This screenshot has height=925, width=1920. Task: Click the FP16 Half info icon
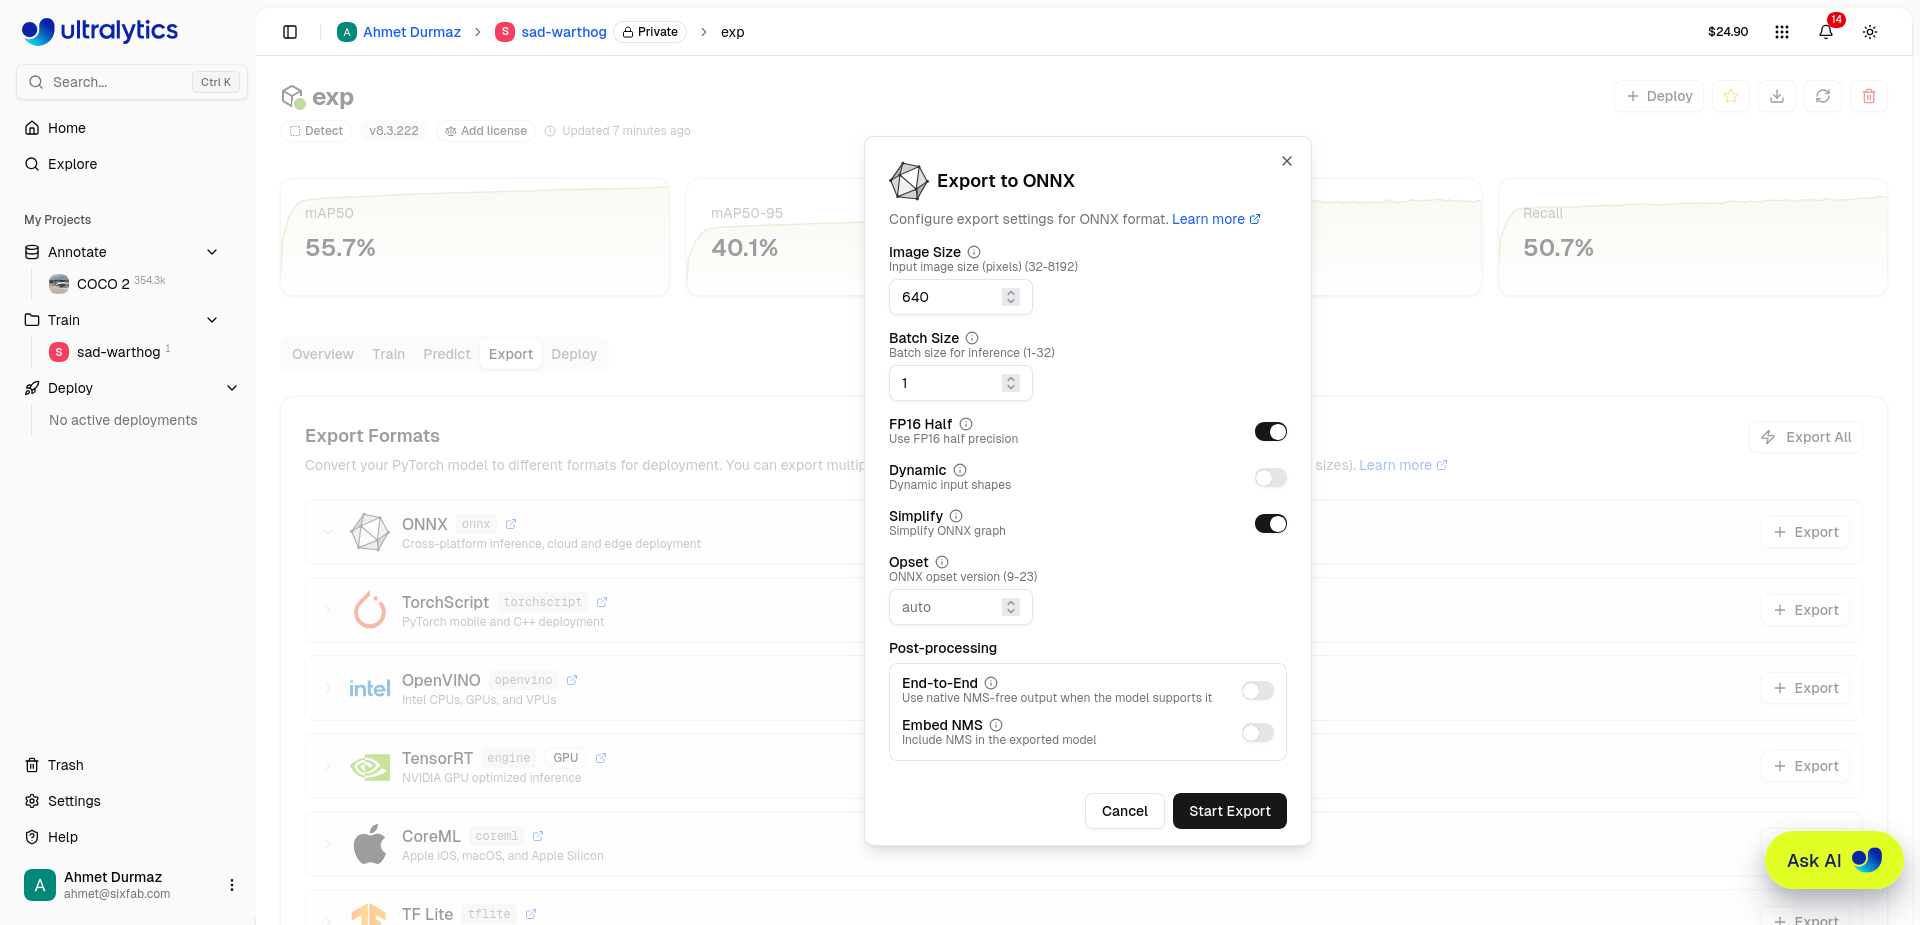(x=966, y=424)
